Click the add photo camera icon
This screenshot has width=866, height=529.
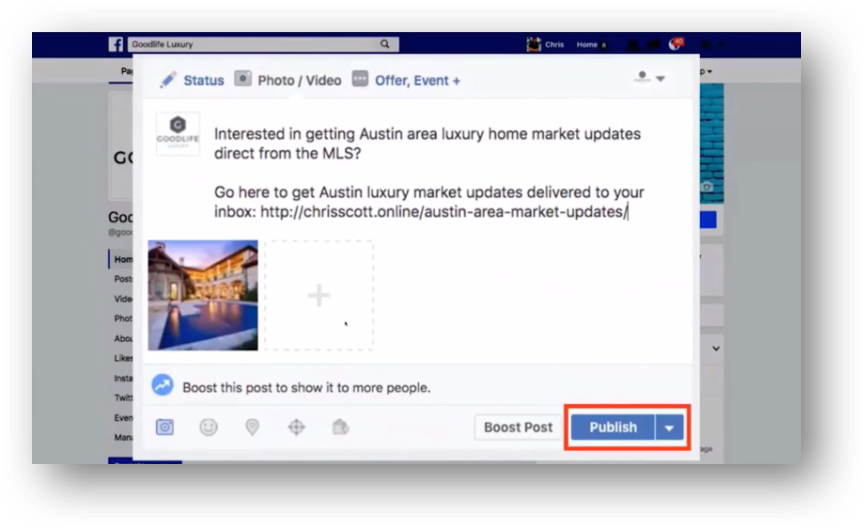[165, 427]
